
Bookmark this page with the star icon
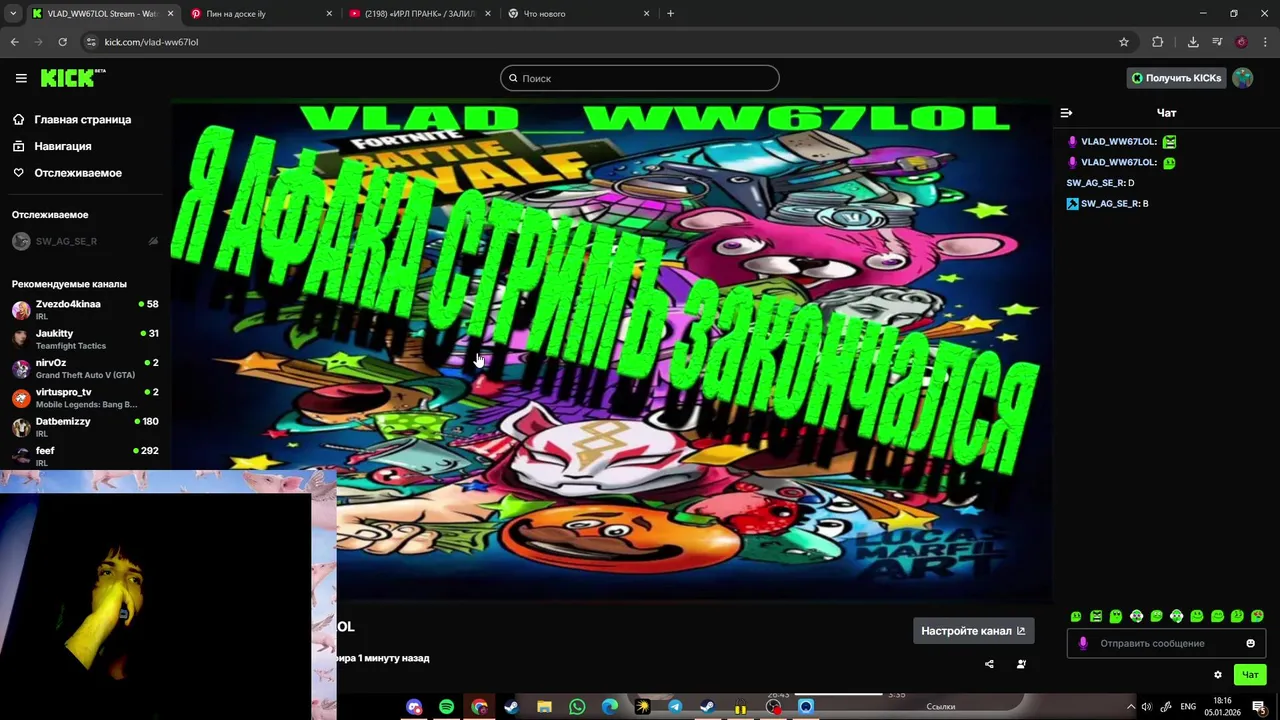[x=1124, y=42]
